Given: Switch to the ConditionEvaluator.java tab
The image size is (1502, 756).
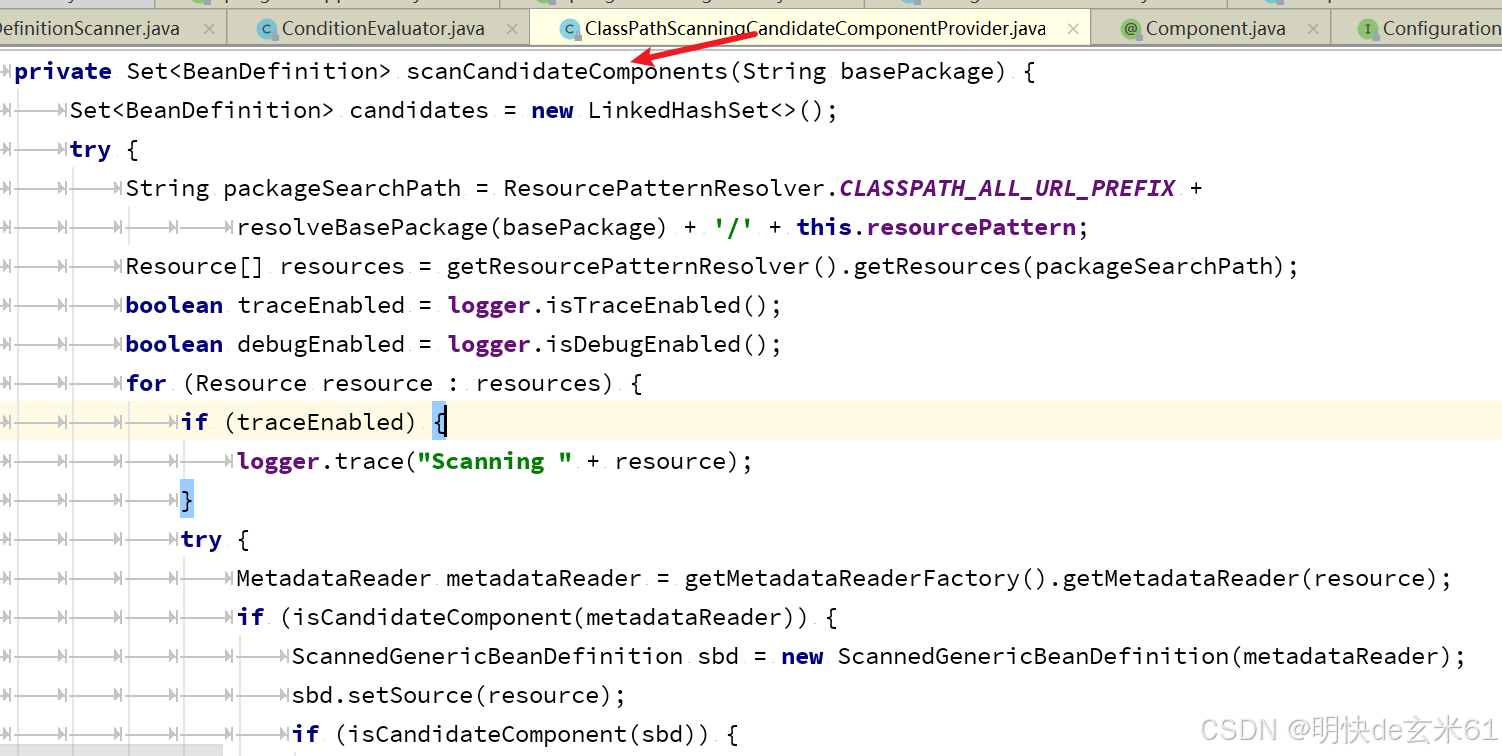Looking at the screenshot, I should tap(382, 29).
